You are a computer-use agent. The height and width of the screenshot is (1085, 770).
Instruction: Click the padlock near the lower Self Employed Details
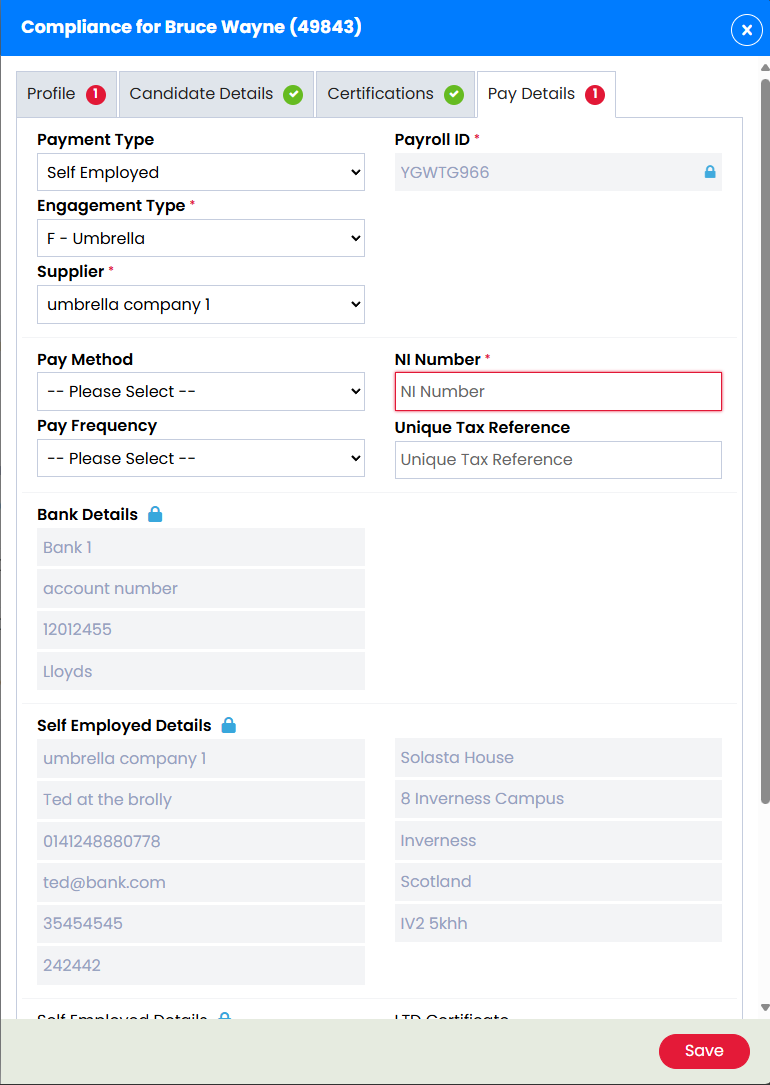[224, 1017]
